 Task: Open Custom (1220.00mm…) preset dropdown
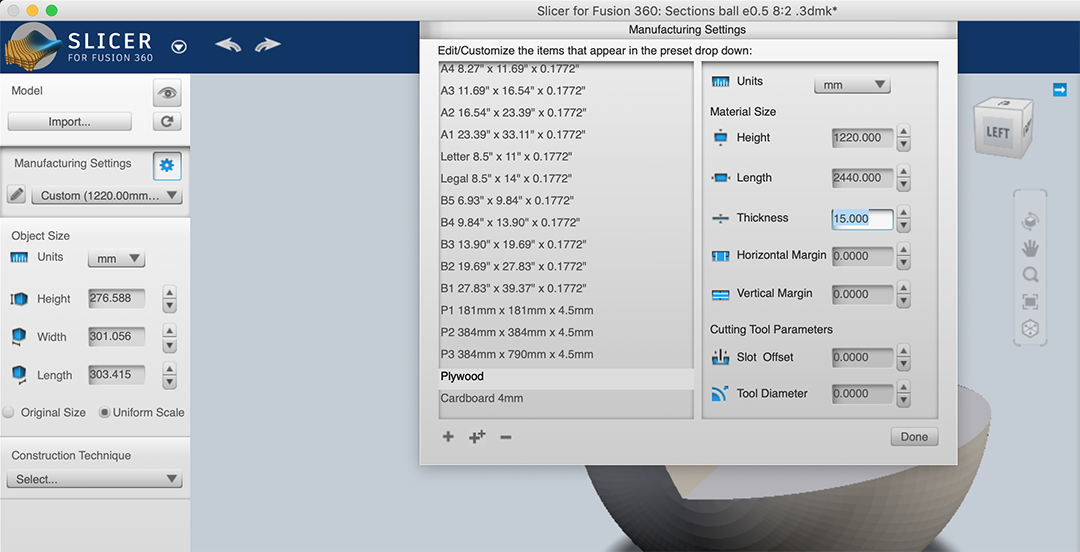[107, 196]
